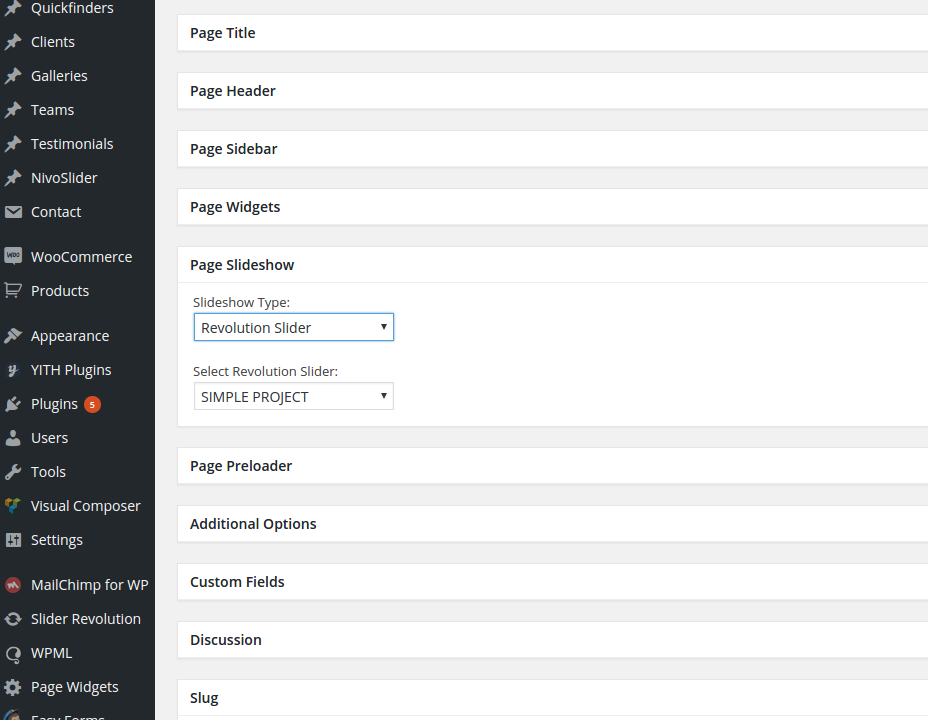Click the Tools wrench icon

click(13, 472)
